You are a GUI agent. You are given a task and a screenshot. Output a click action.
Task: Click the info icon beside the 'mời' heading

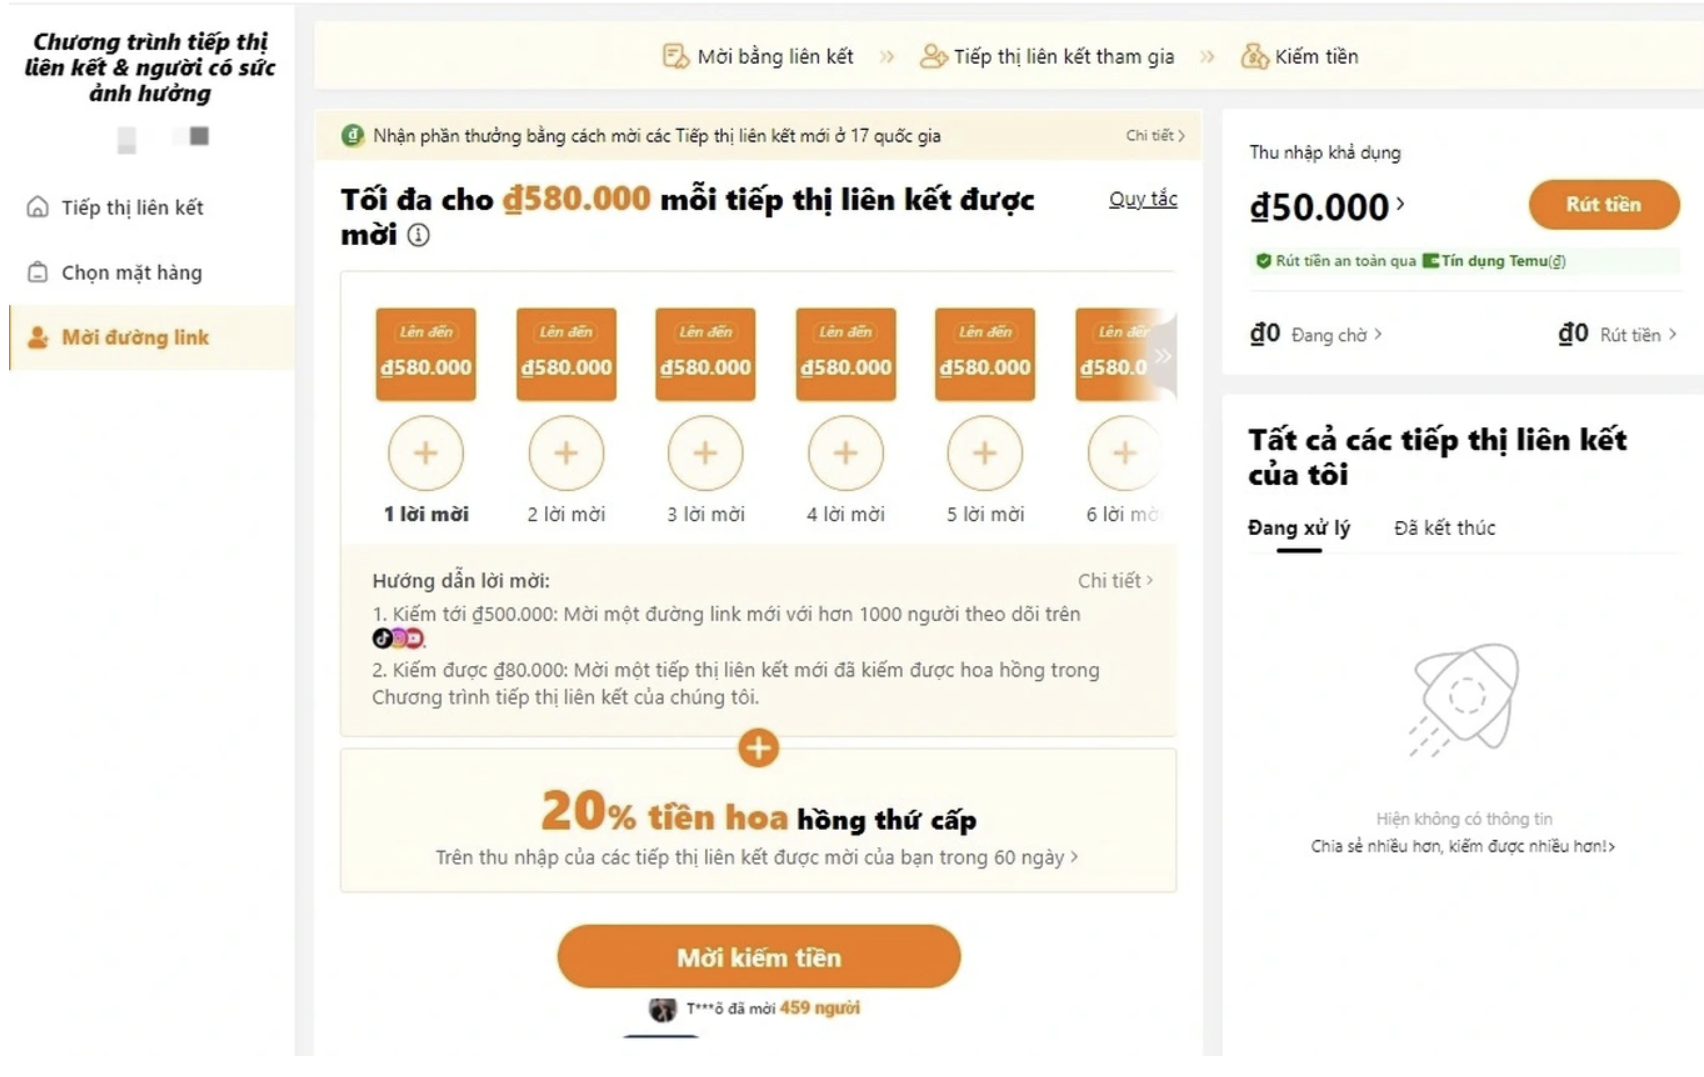point(418,235)
